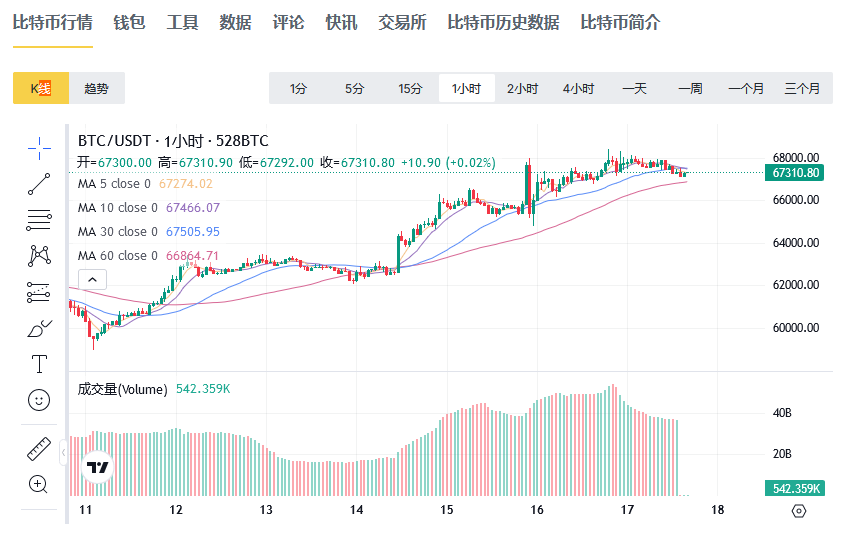Screen dimensions: 842x533
Task: Click the TradingView logo
Action: point(97,467)
